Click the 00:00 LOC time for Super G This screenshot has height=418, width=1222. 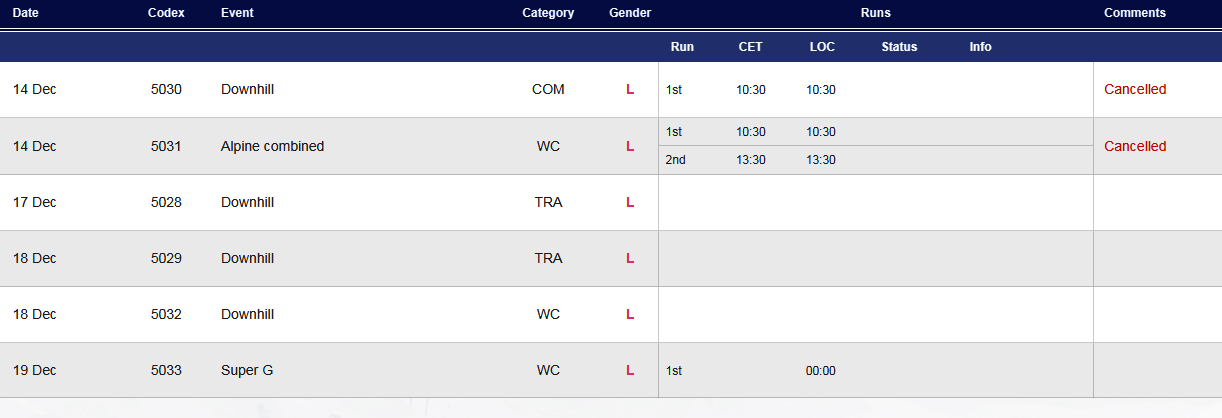coord(821,371)
